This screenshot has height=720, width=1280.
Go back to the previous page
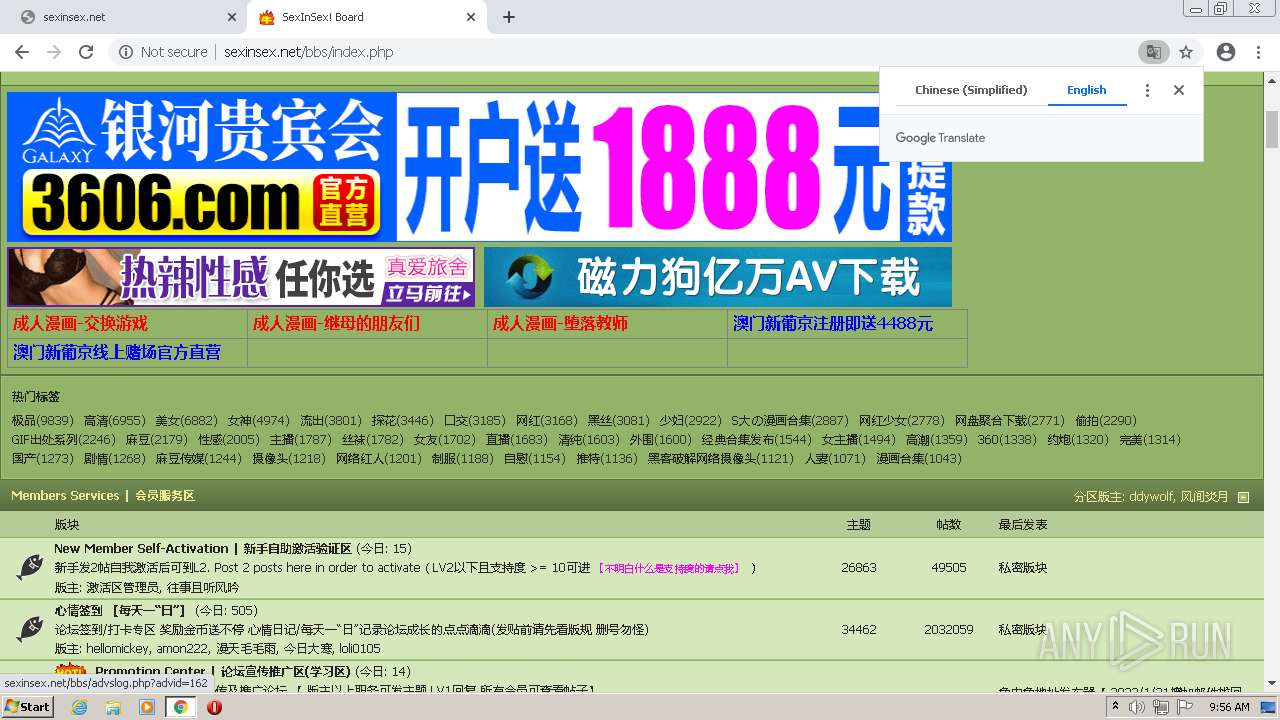pyautogui.click(x=22, y=52)
